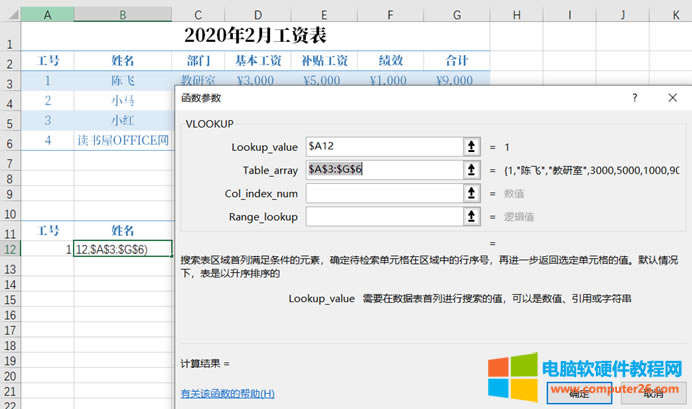Click the 工号 cell in row 11
The width and height of the screenshot is (692, 409).
tap(47, 230)
